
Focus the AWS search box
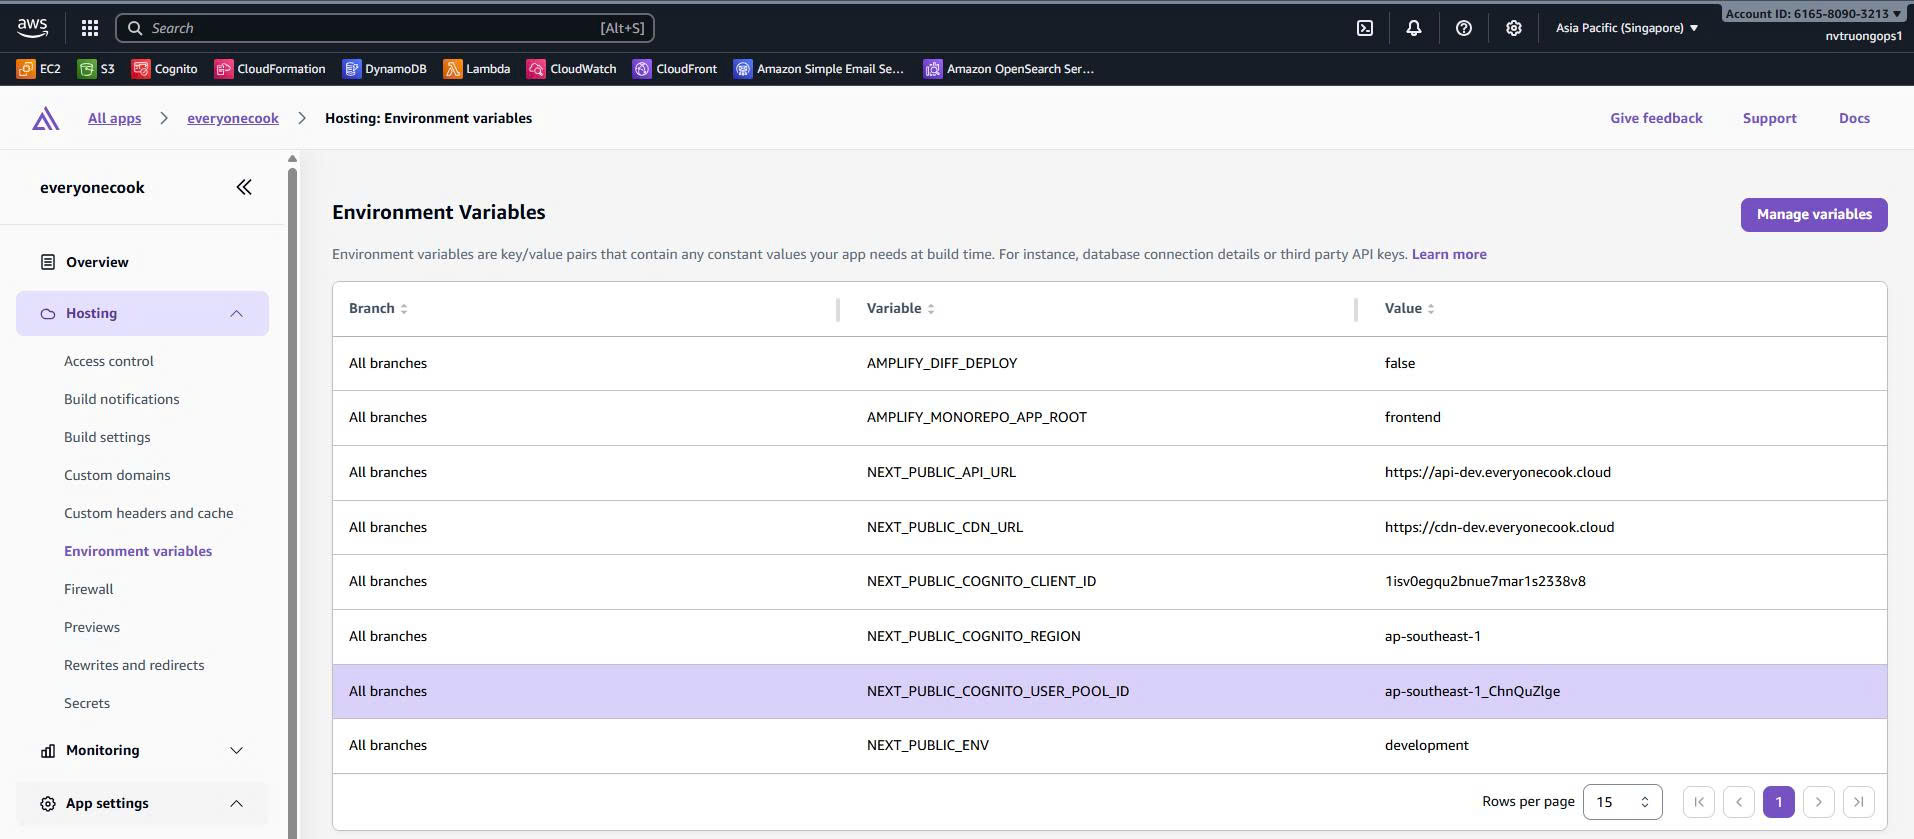click(x=385, y=28)
